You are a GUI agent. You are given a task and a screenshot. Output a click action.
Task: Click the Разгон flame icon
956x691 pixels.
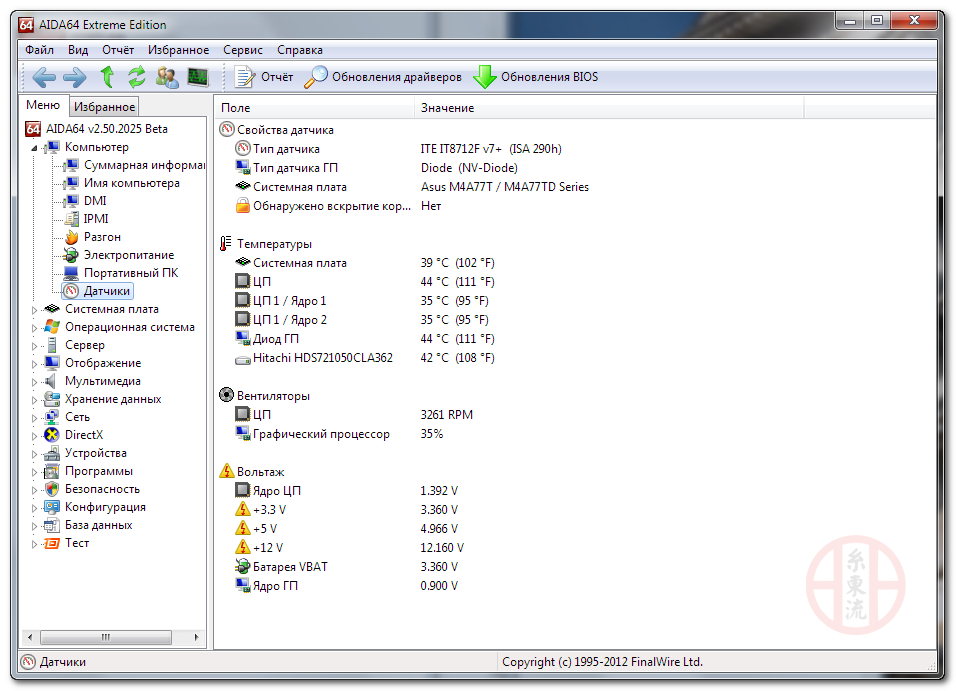click(x=71, y=237)
